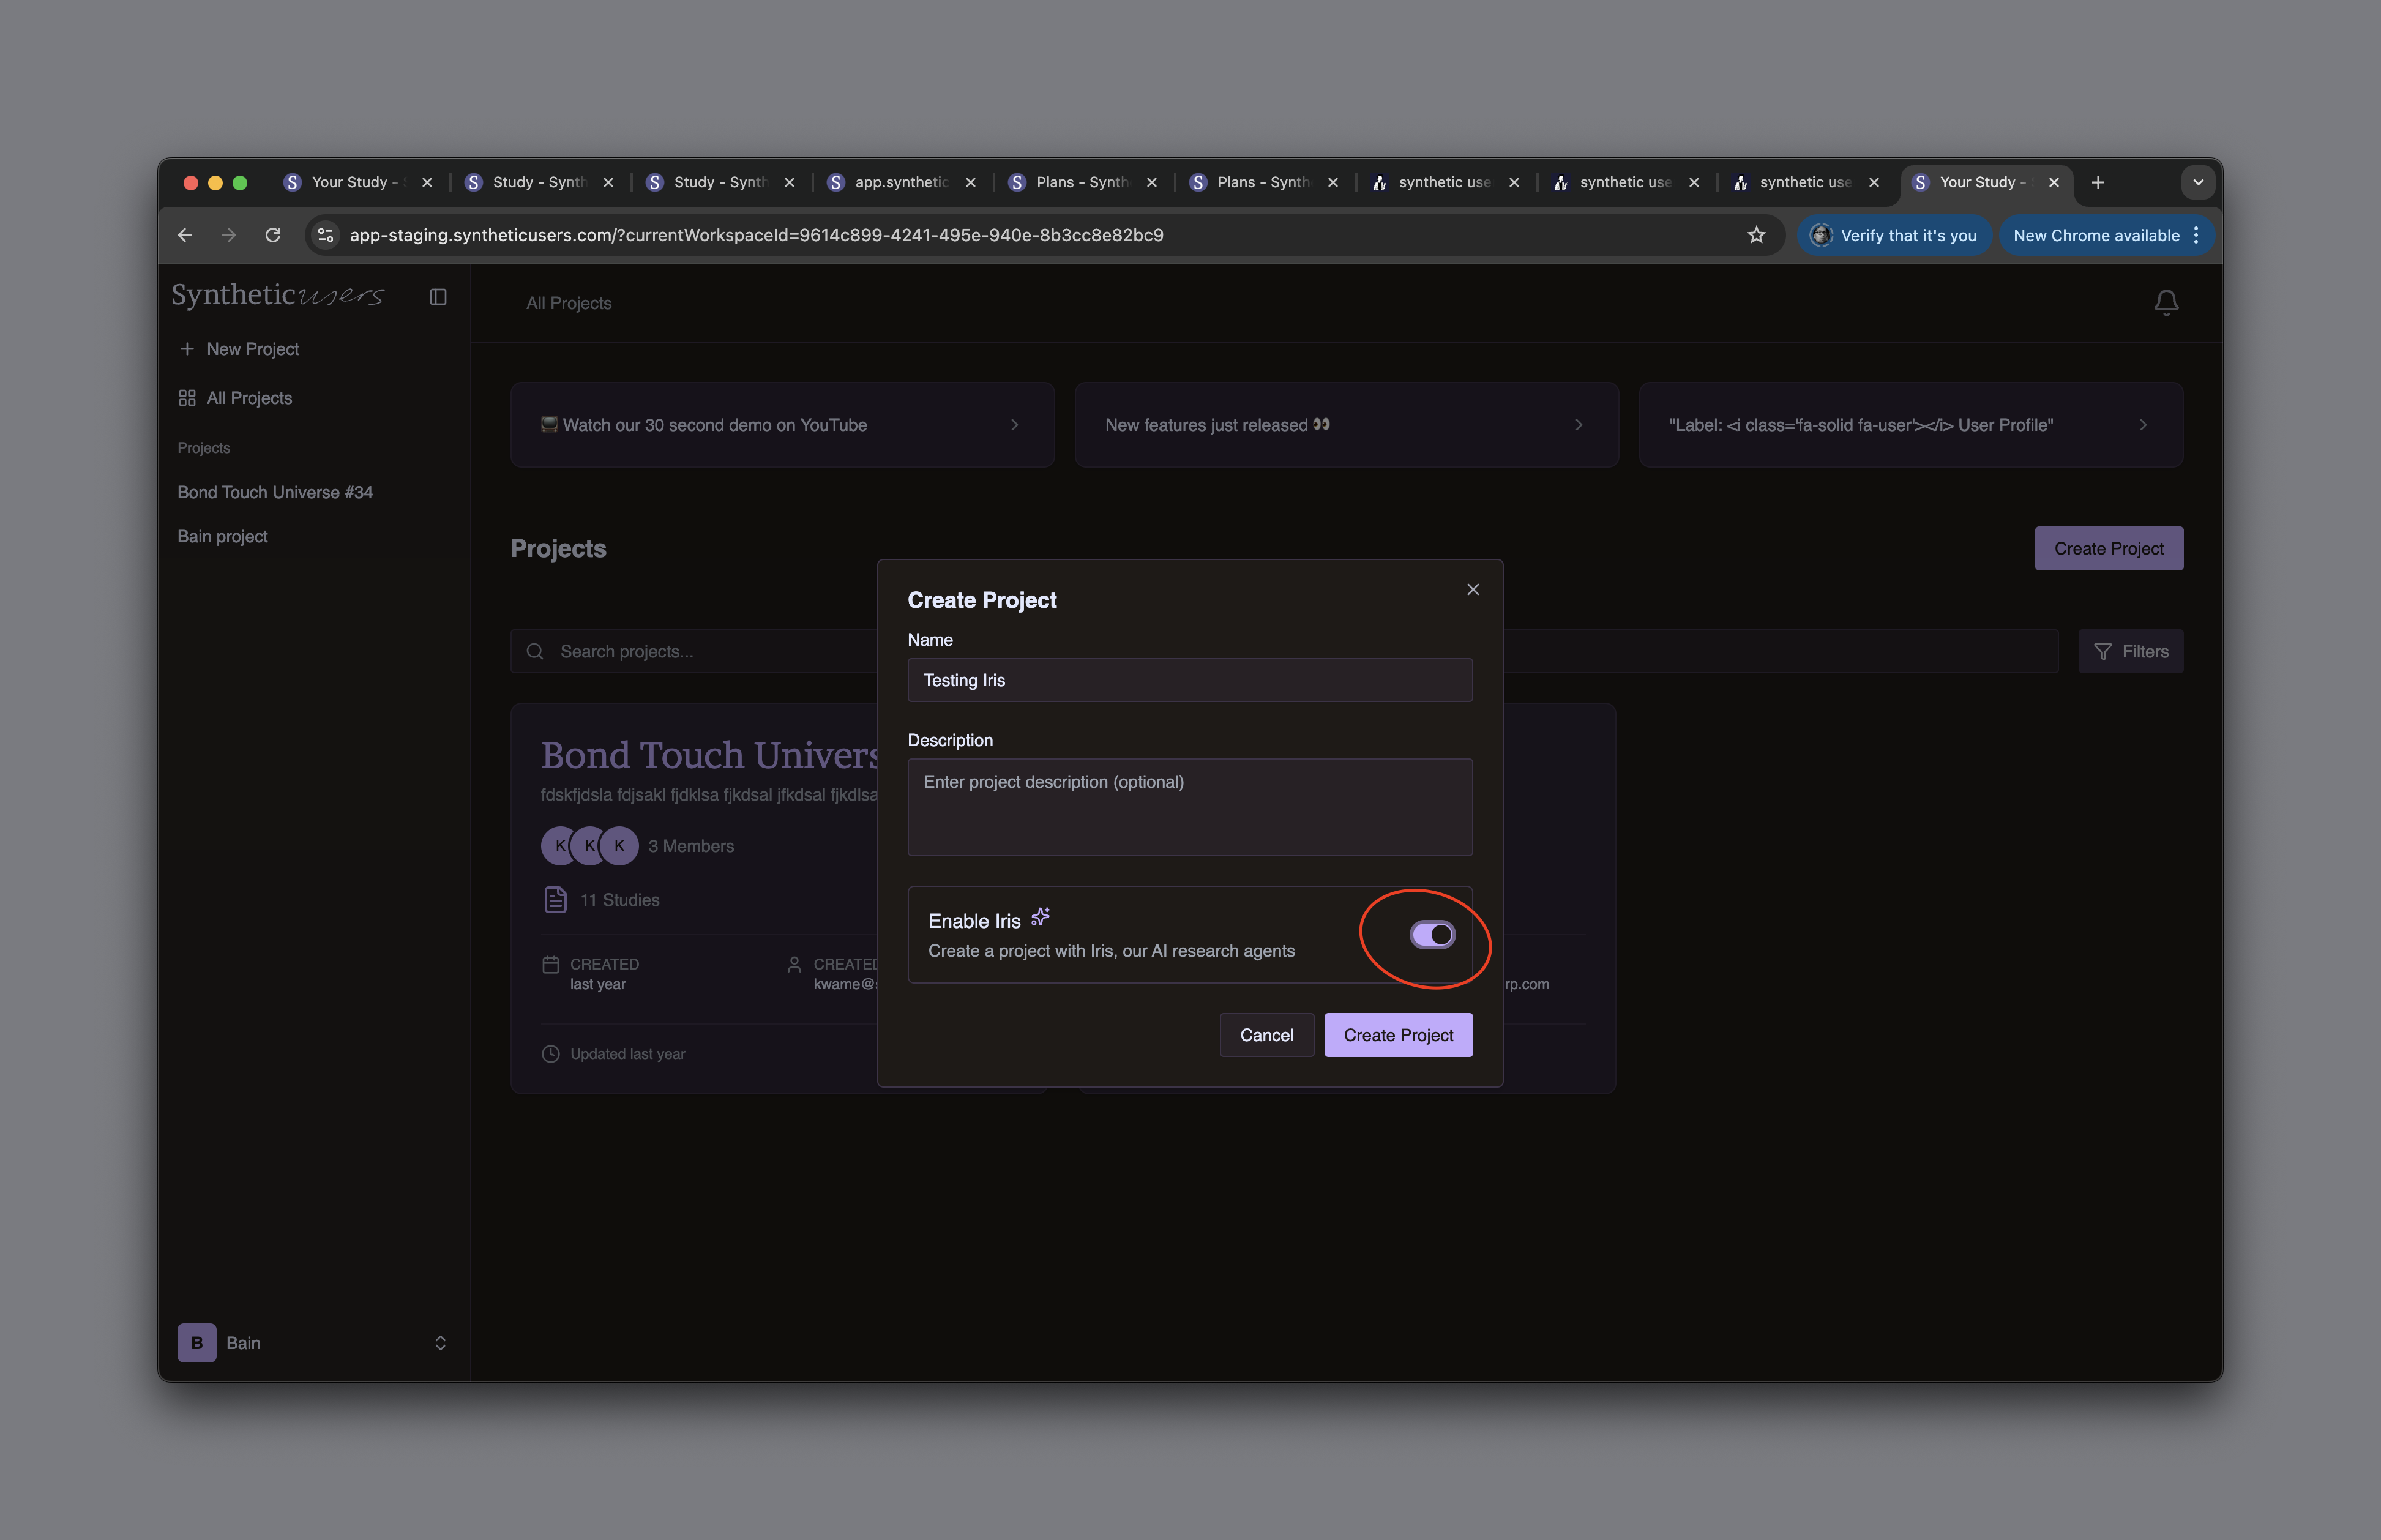The width and height of the screenshot is (2381, 1540).
Task: Collapse the sidebar panel icon
Action: (x=438, y=297)
